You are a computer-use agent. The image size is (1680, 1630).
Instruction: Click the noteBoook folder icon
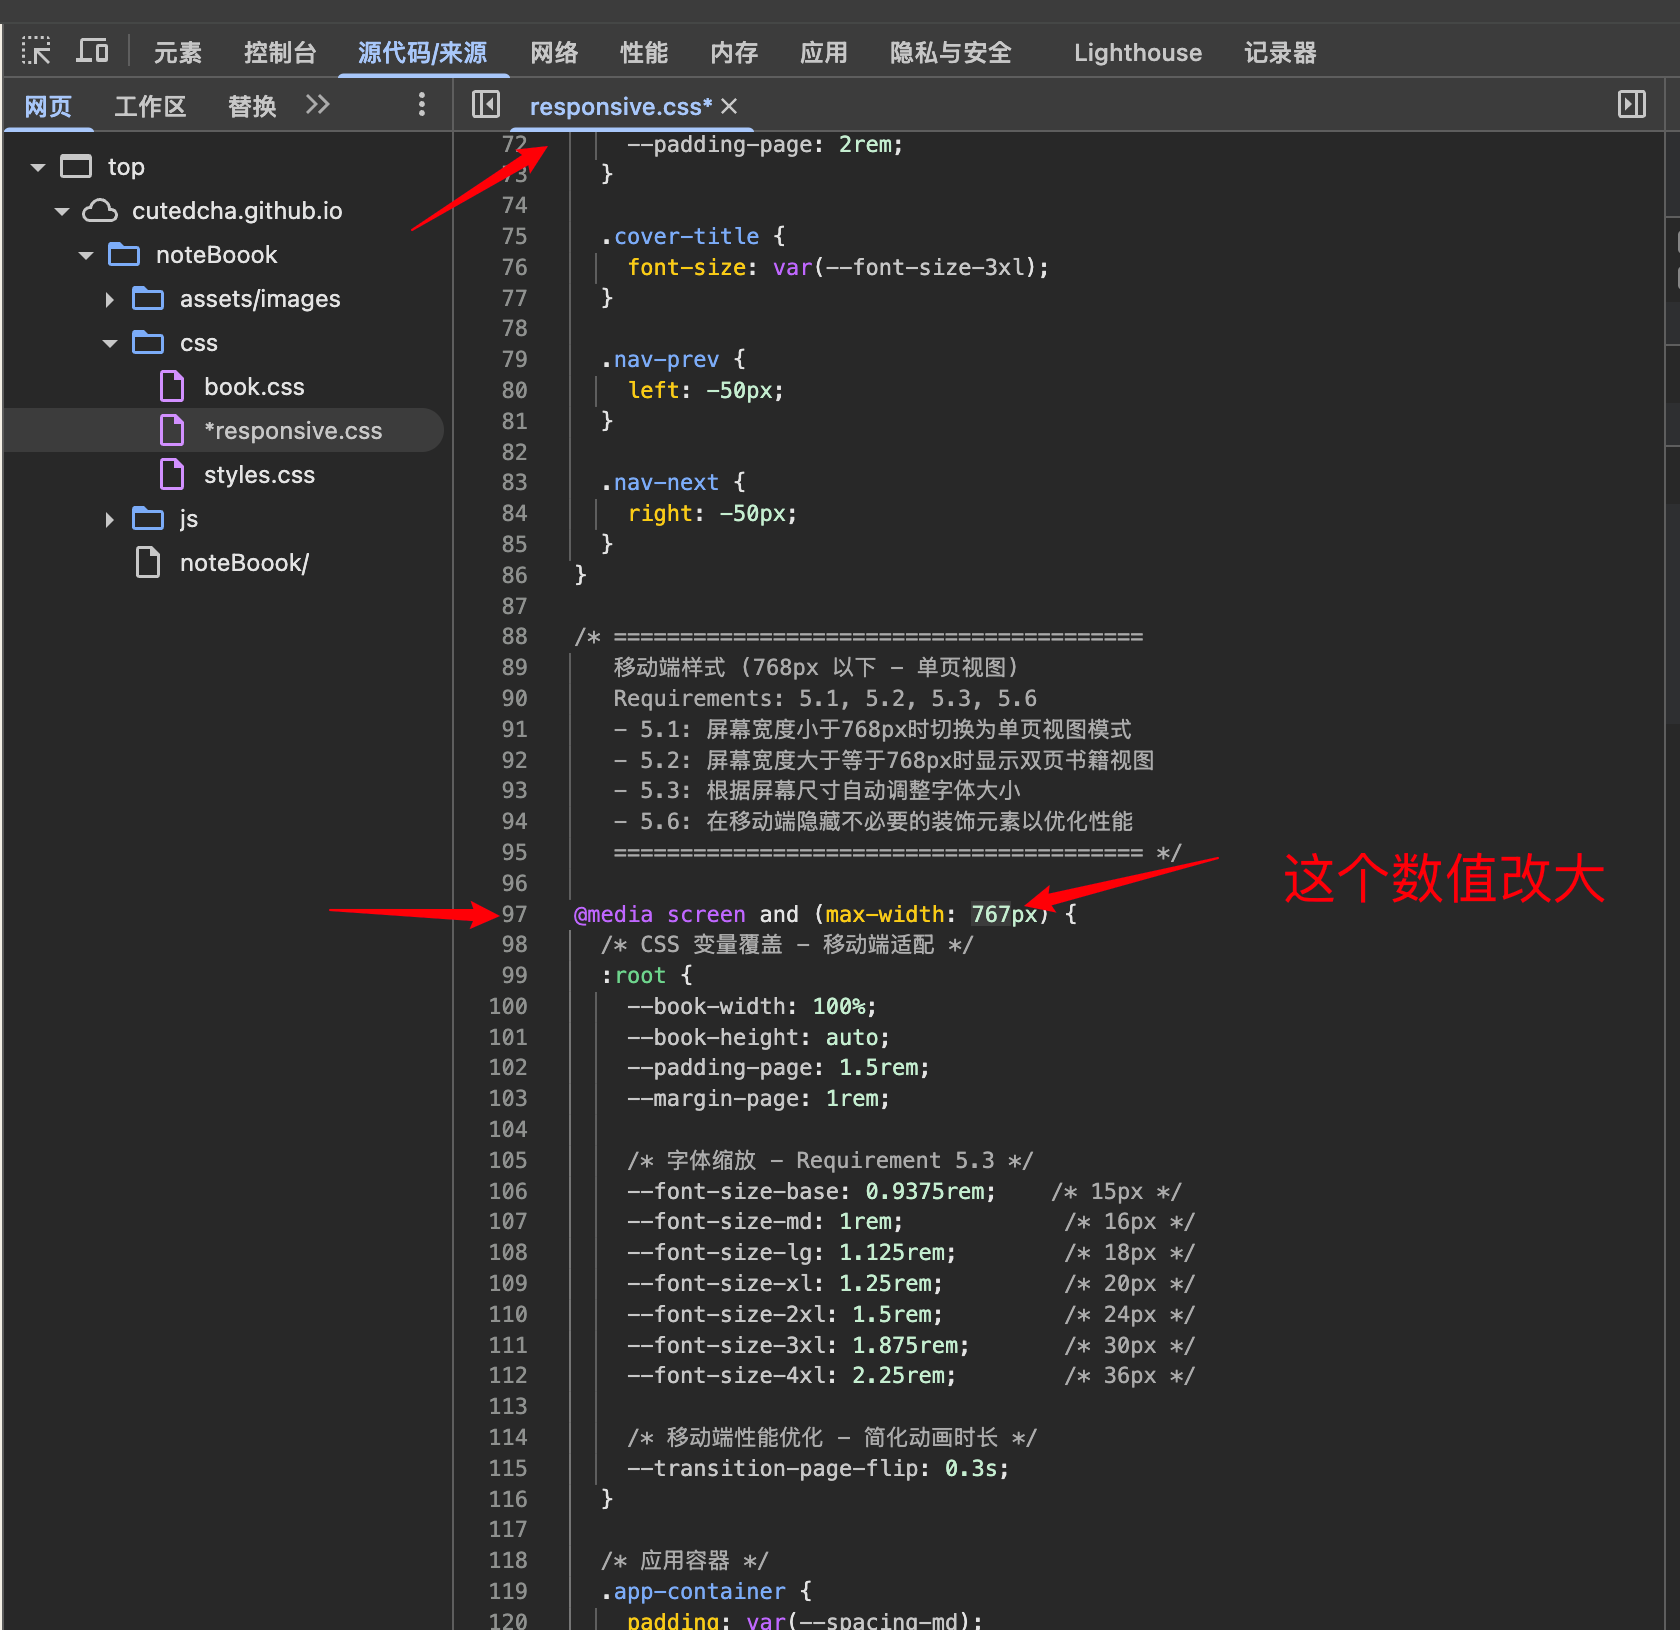click(124, 254)
